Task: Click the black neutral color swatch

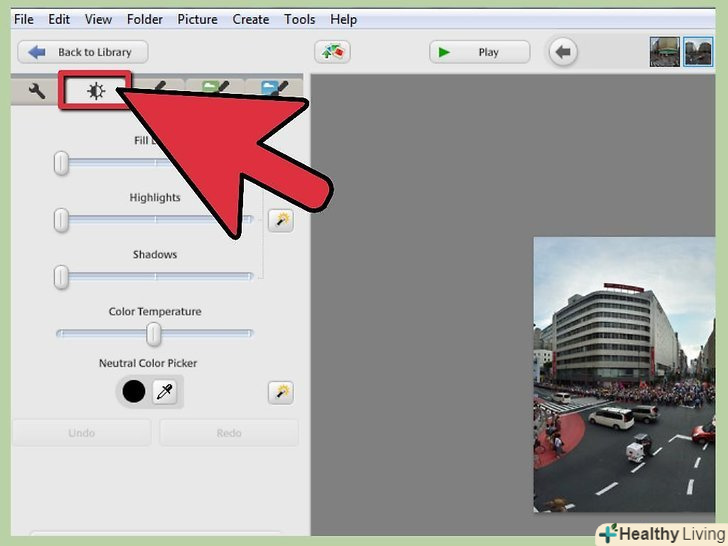Action: point(134,392)
